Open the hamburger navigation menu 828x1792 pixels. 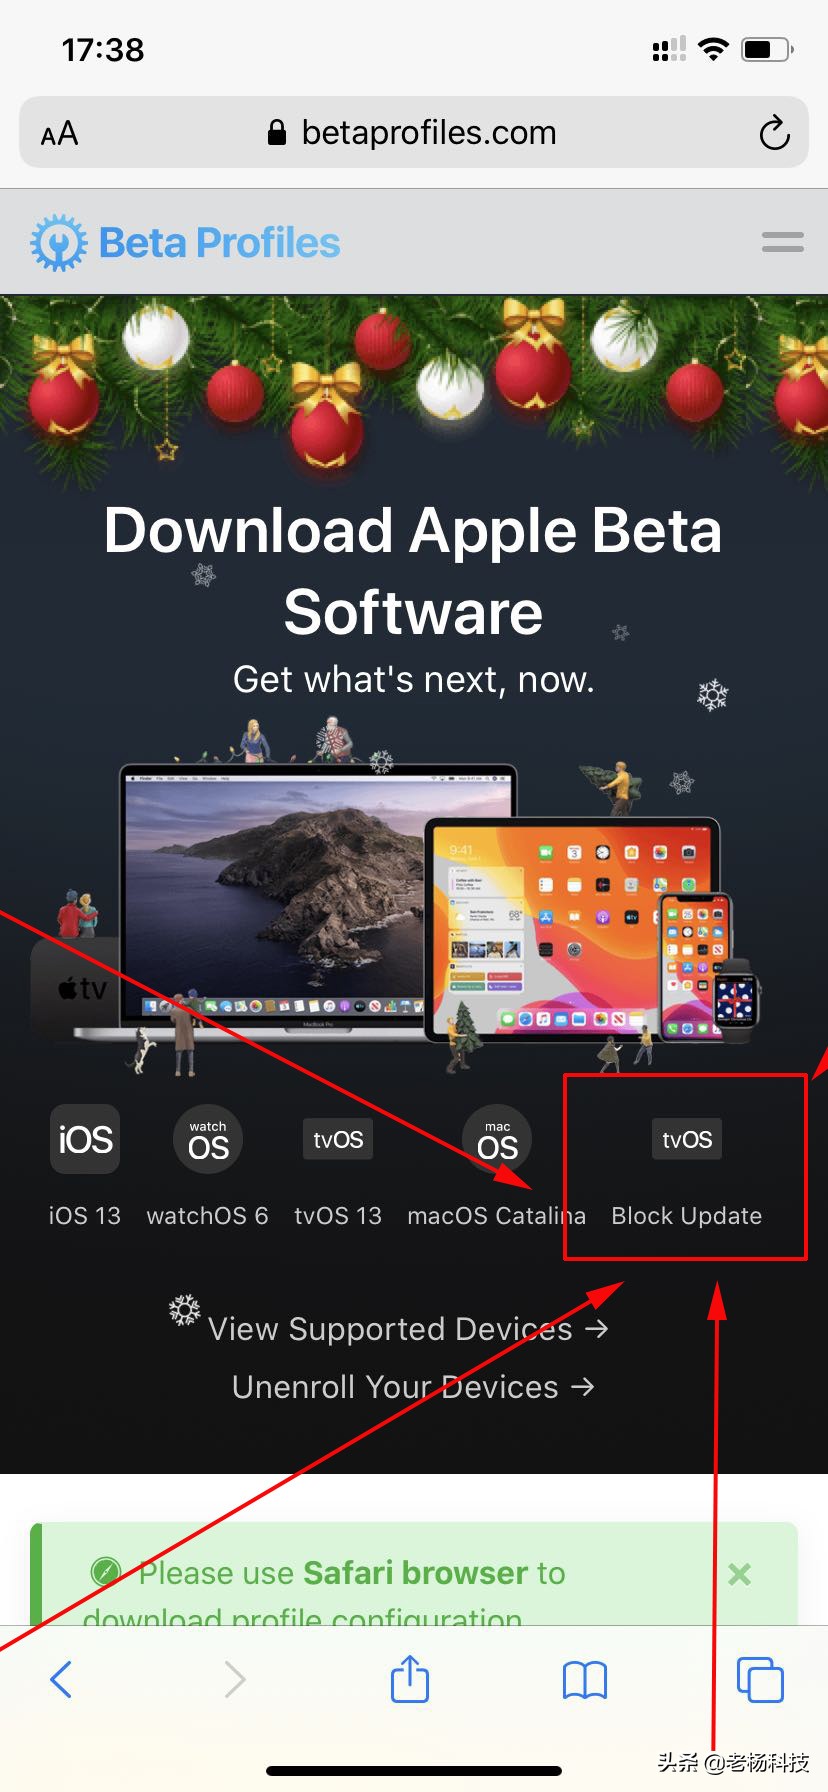[782, 242]
